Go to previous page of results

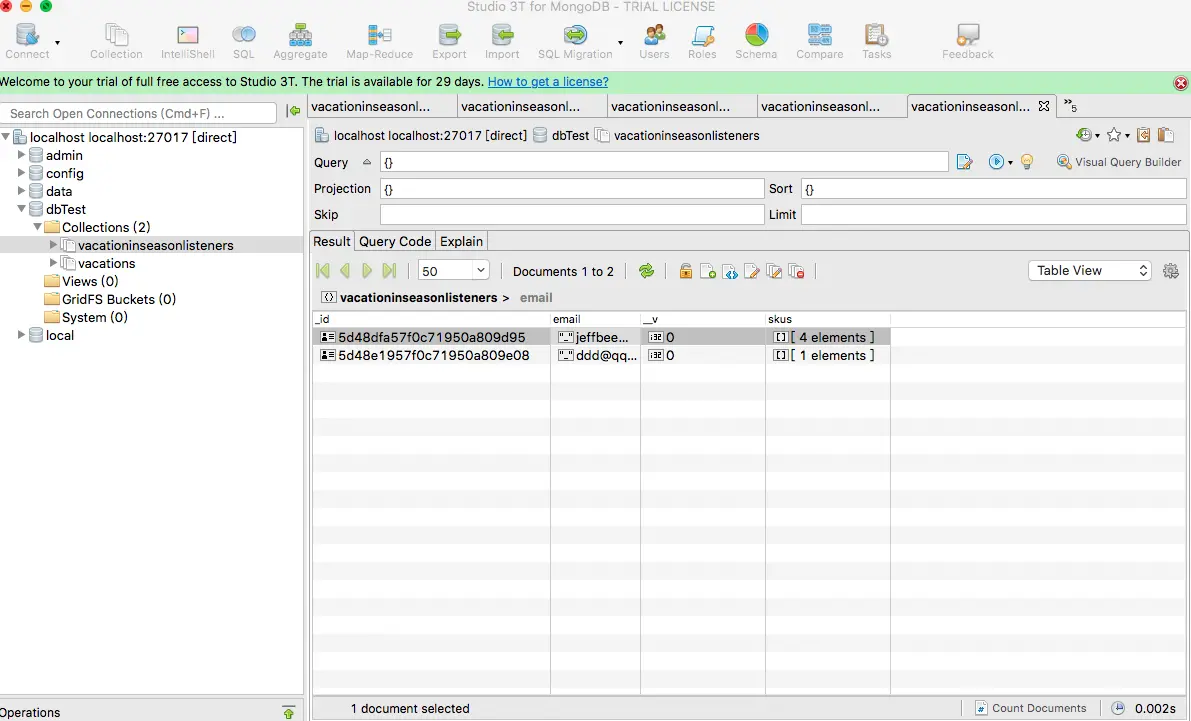(x=345, y=270)
